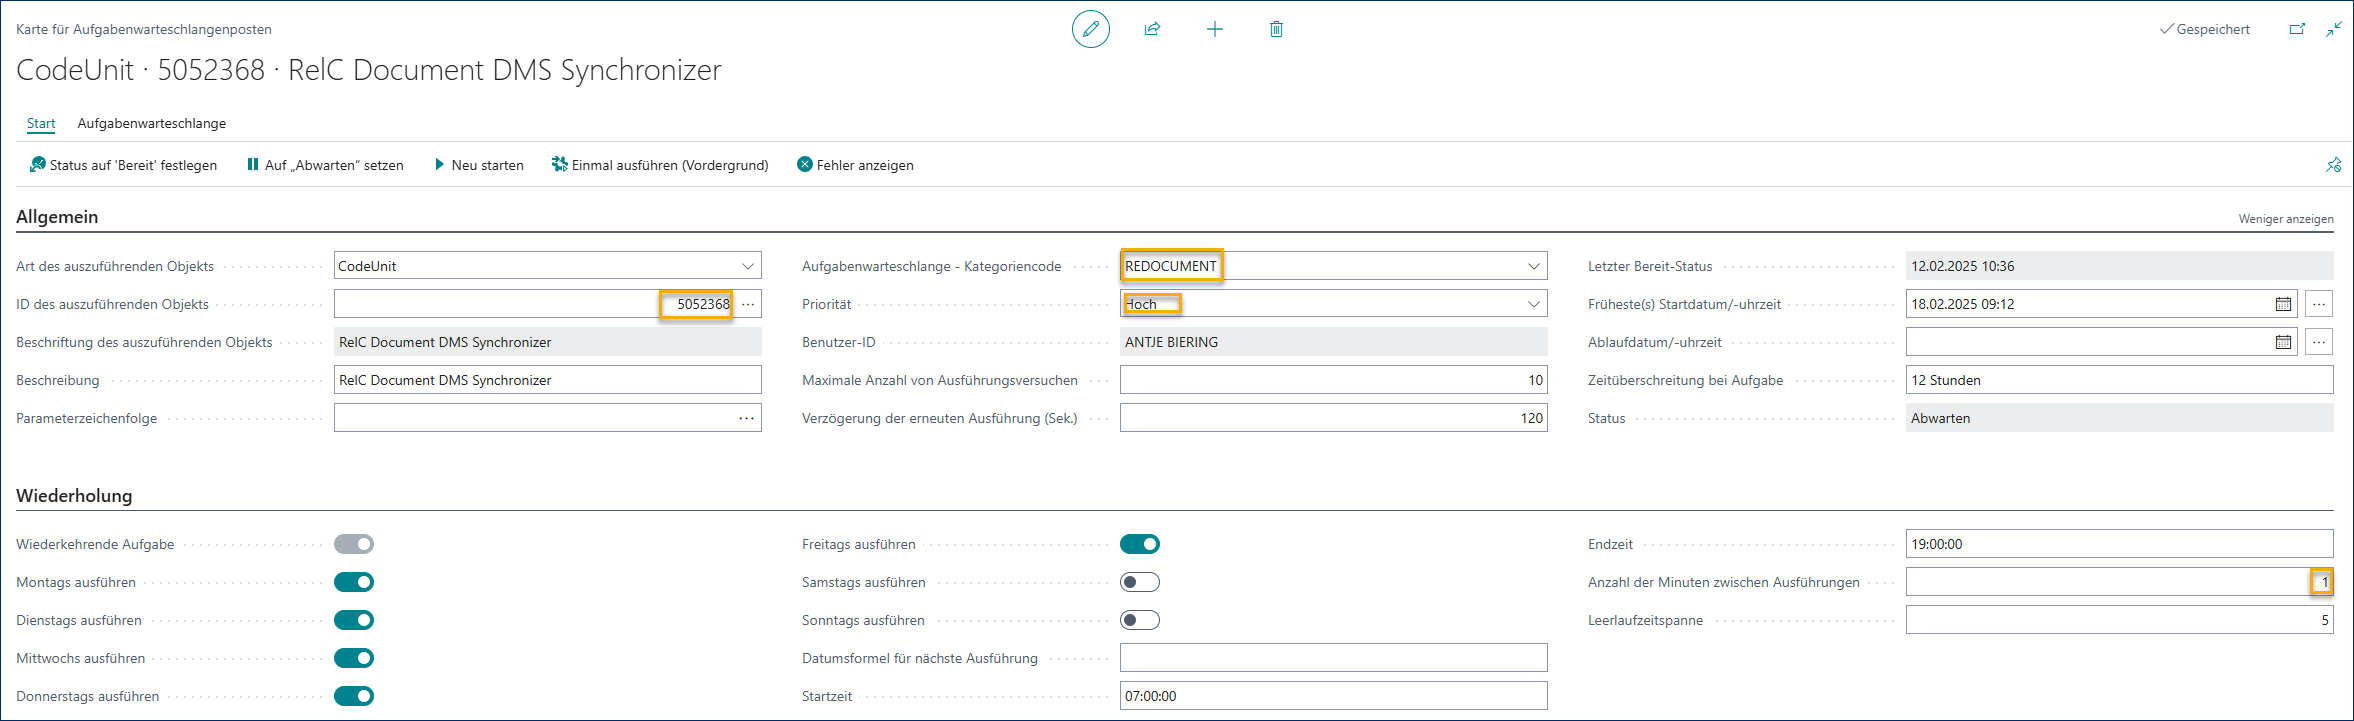
Task: Open card in new window icon
Action: [2297, 29]
